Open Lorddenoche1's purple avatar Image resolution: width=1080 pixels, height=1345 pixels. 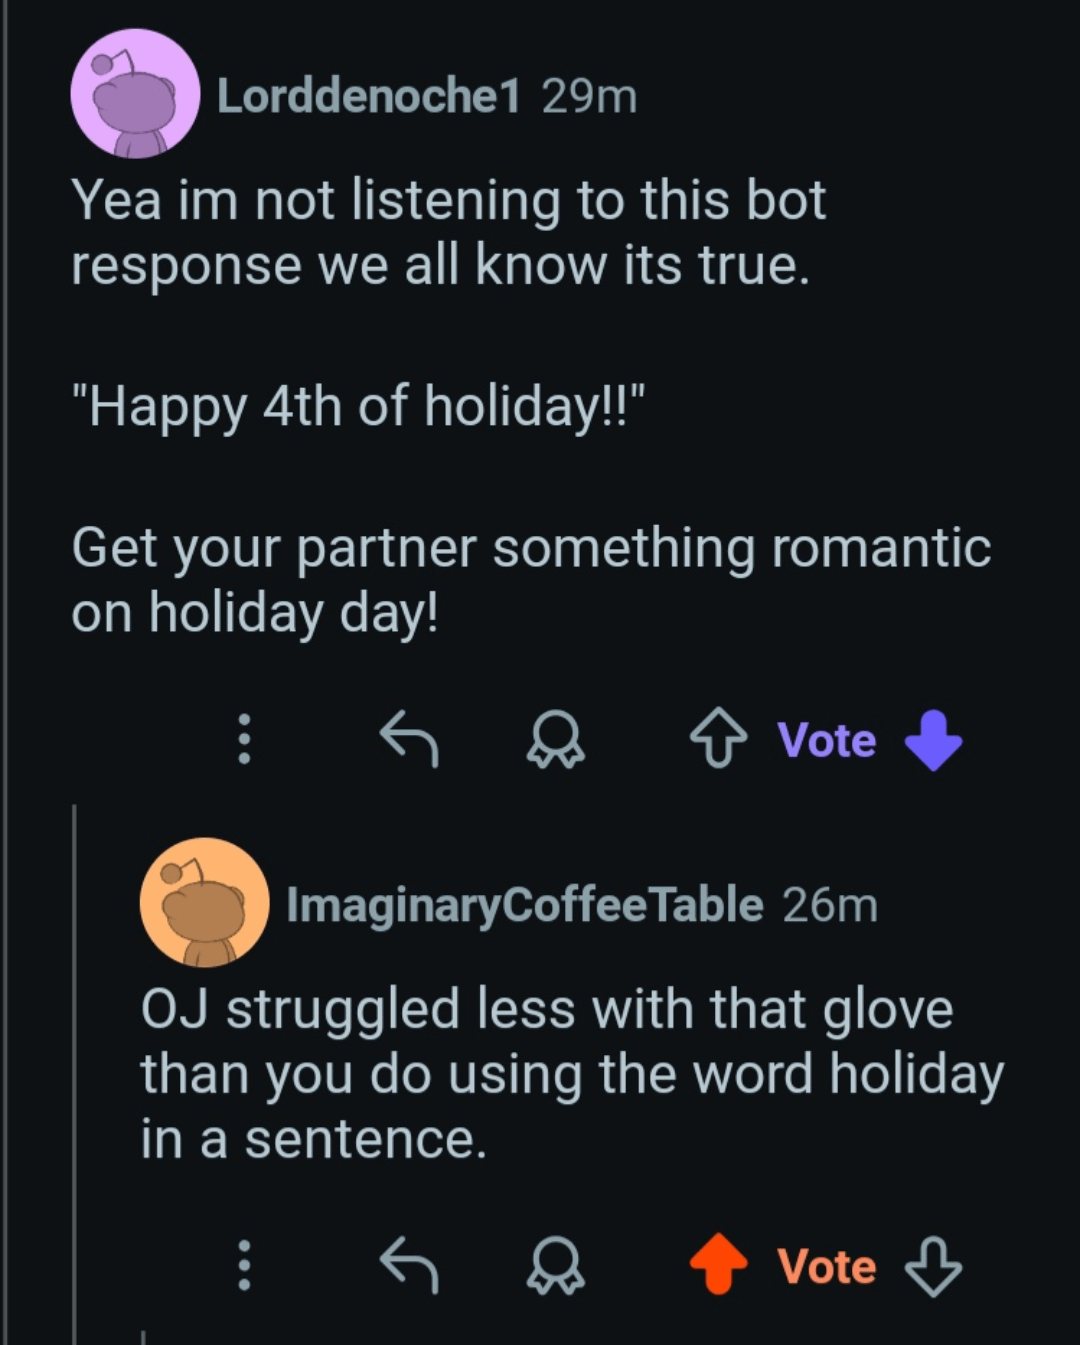coord(135,93)
